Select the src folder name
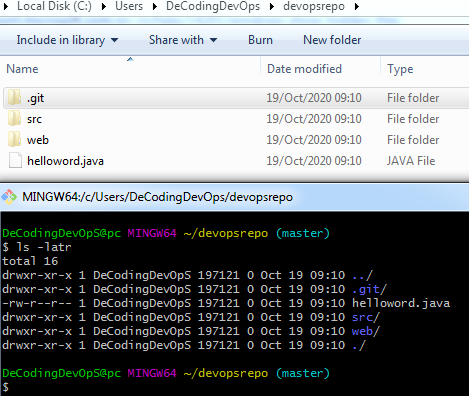469x396 pixels. (x=34, y=119)
